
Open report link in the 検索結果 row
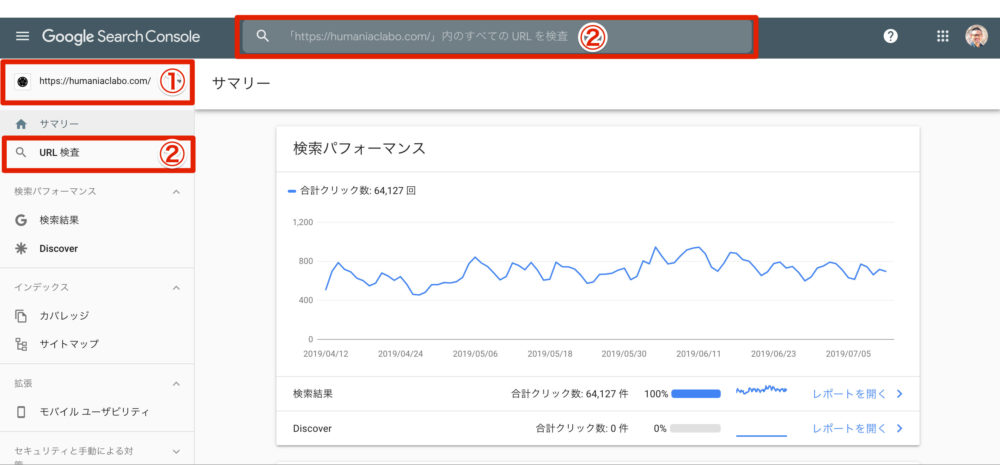849,394
